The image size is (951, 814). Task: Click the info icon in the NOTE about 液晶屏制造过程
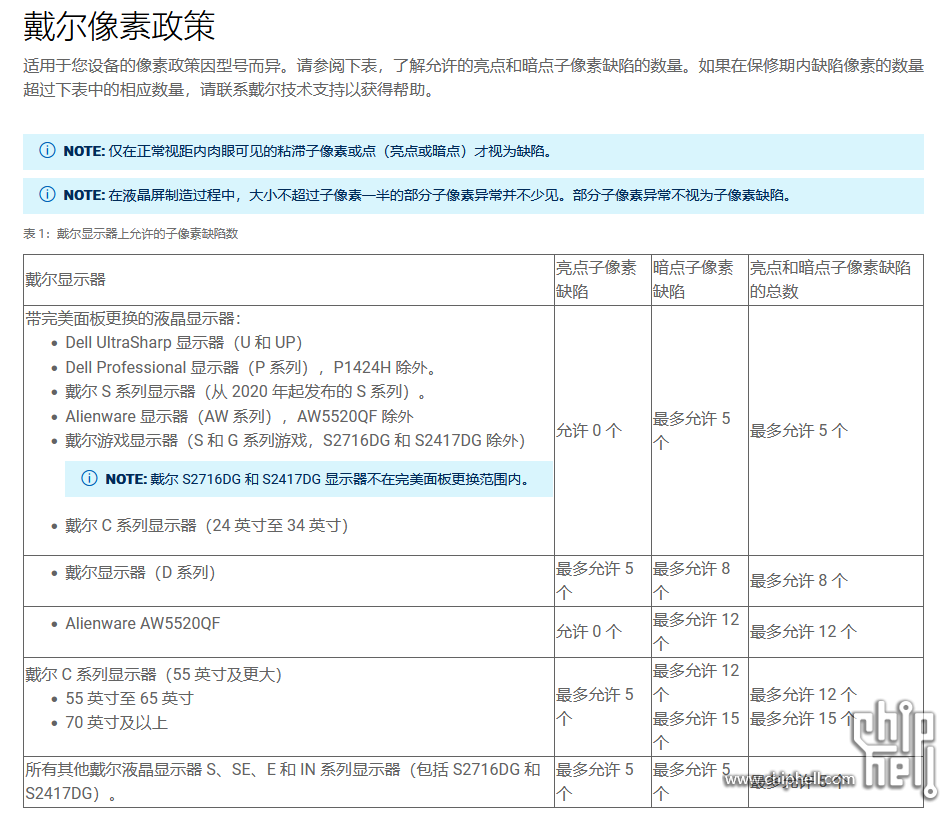[x=47, y=195]
